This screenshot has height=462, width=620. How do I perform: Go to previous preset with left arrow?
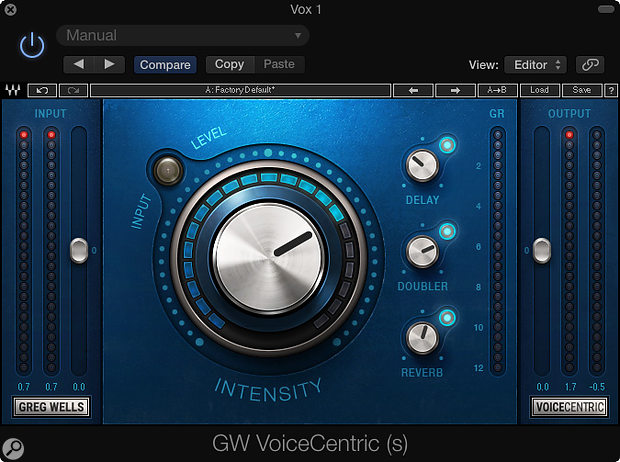[x=79, y=64]
